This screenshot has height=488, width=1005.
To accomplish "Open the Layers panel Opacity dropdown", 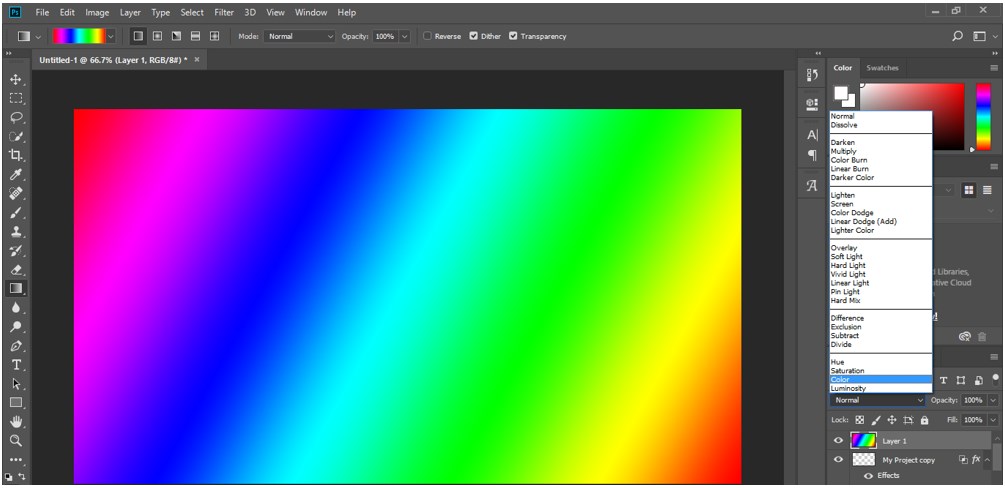I will 993,400.
